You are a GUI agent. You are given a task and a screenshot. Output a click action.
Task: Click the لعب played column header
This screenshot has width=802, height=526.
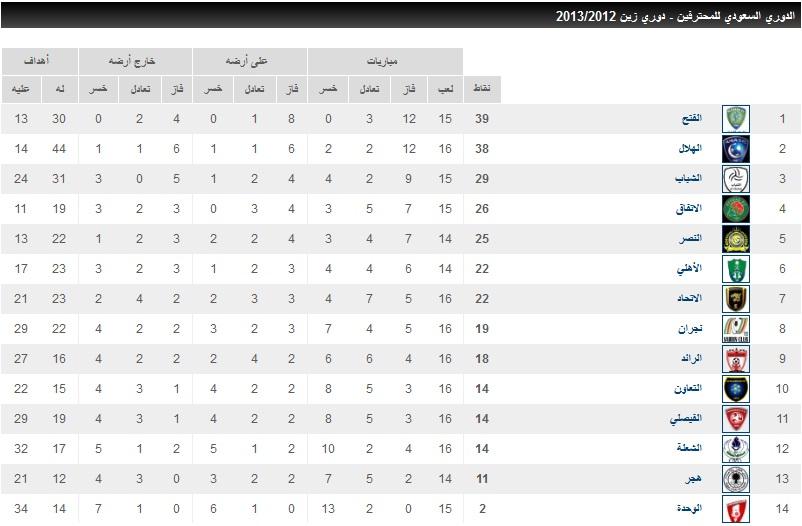pos(445,89)
